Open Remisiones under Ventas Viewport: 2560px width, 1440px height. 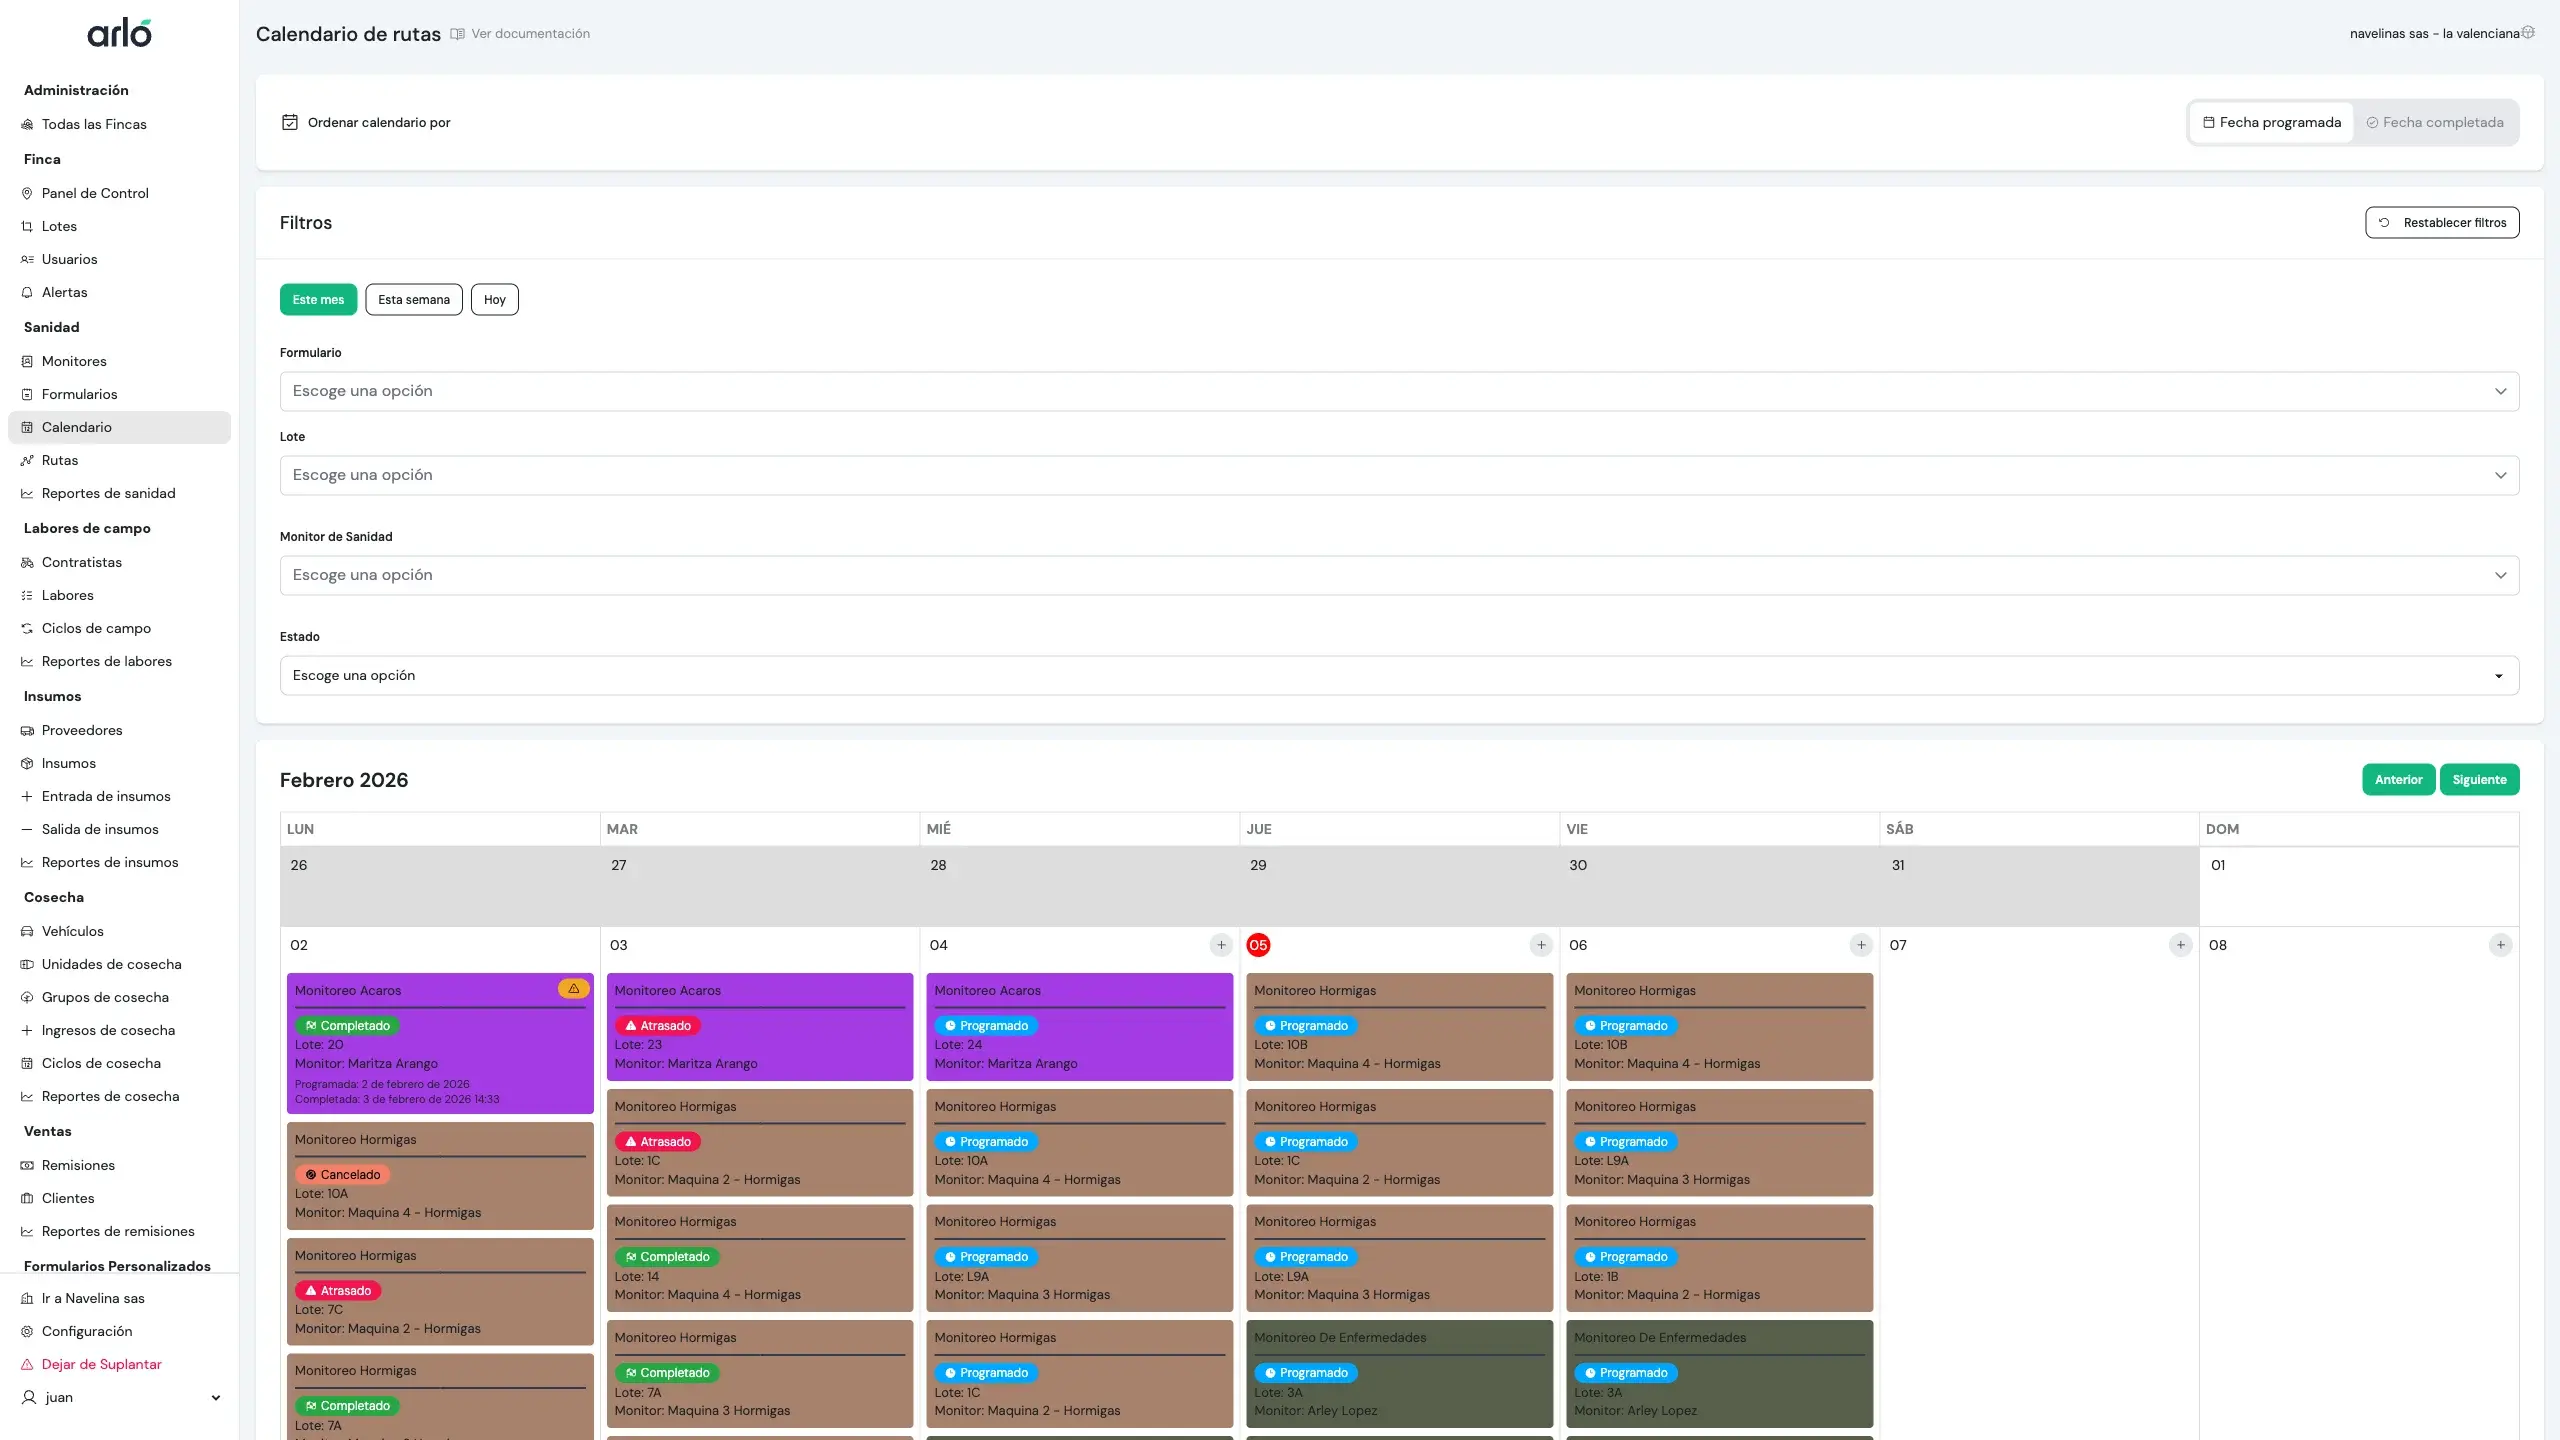pyautogui.click(x=78, y=1165)
